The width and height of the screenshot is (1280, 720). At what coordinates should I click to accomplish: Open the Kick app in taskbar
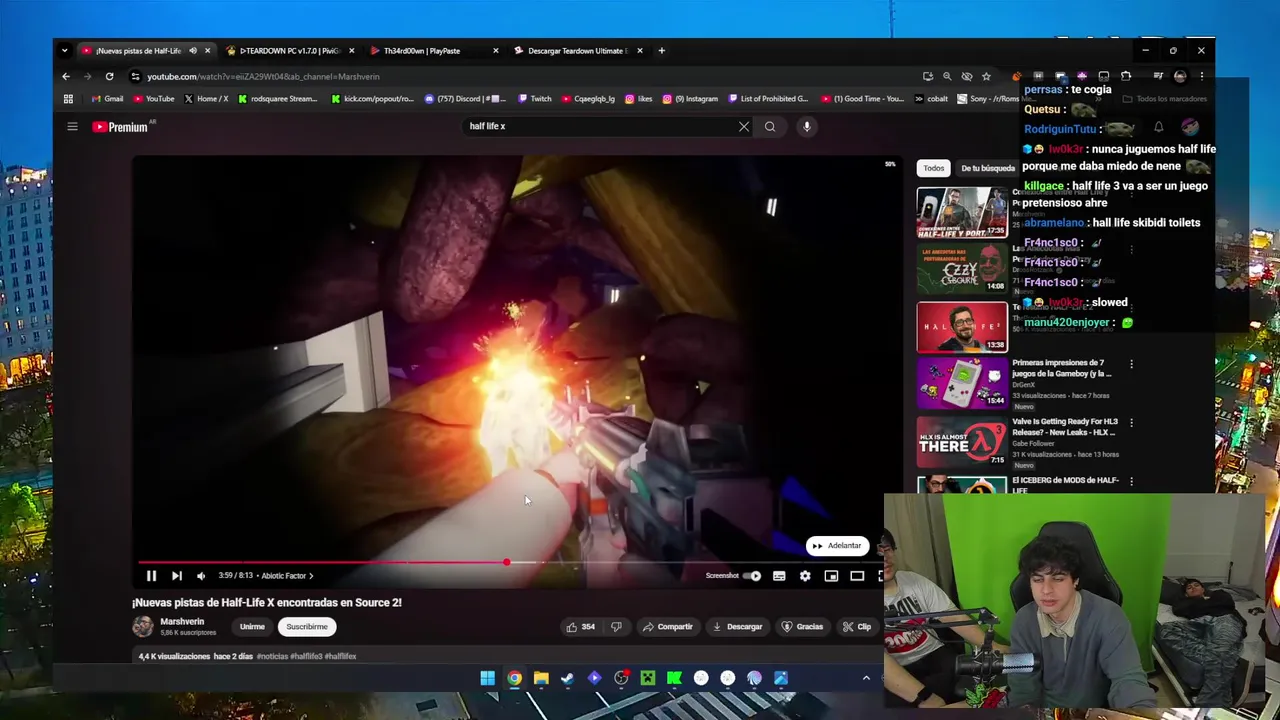pyautogui.click(x=674, y=678)
